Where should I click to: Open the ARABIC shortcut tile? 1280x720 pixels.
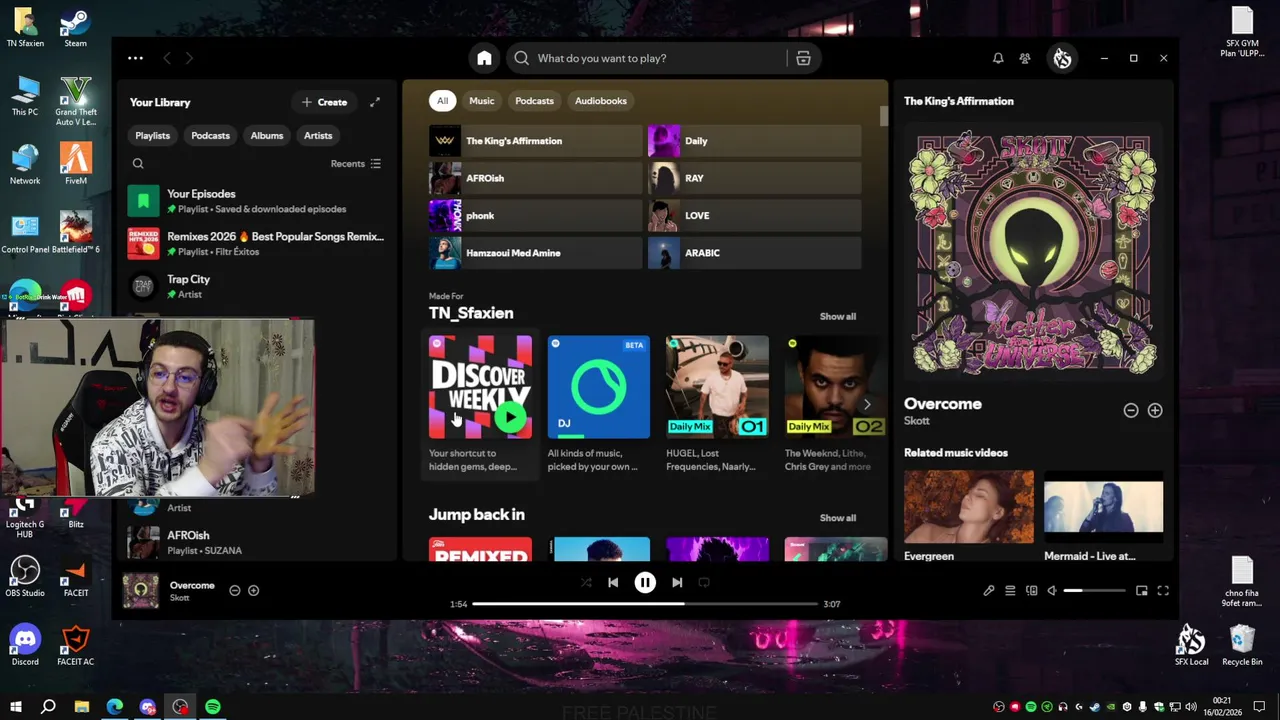[754, 253]
